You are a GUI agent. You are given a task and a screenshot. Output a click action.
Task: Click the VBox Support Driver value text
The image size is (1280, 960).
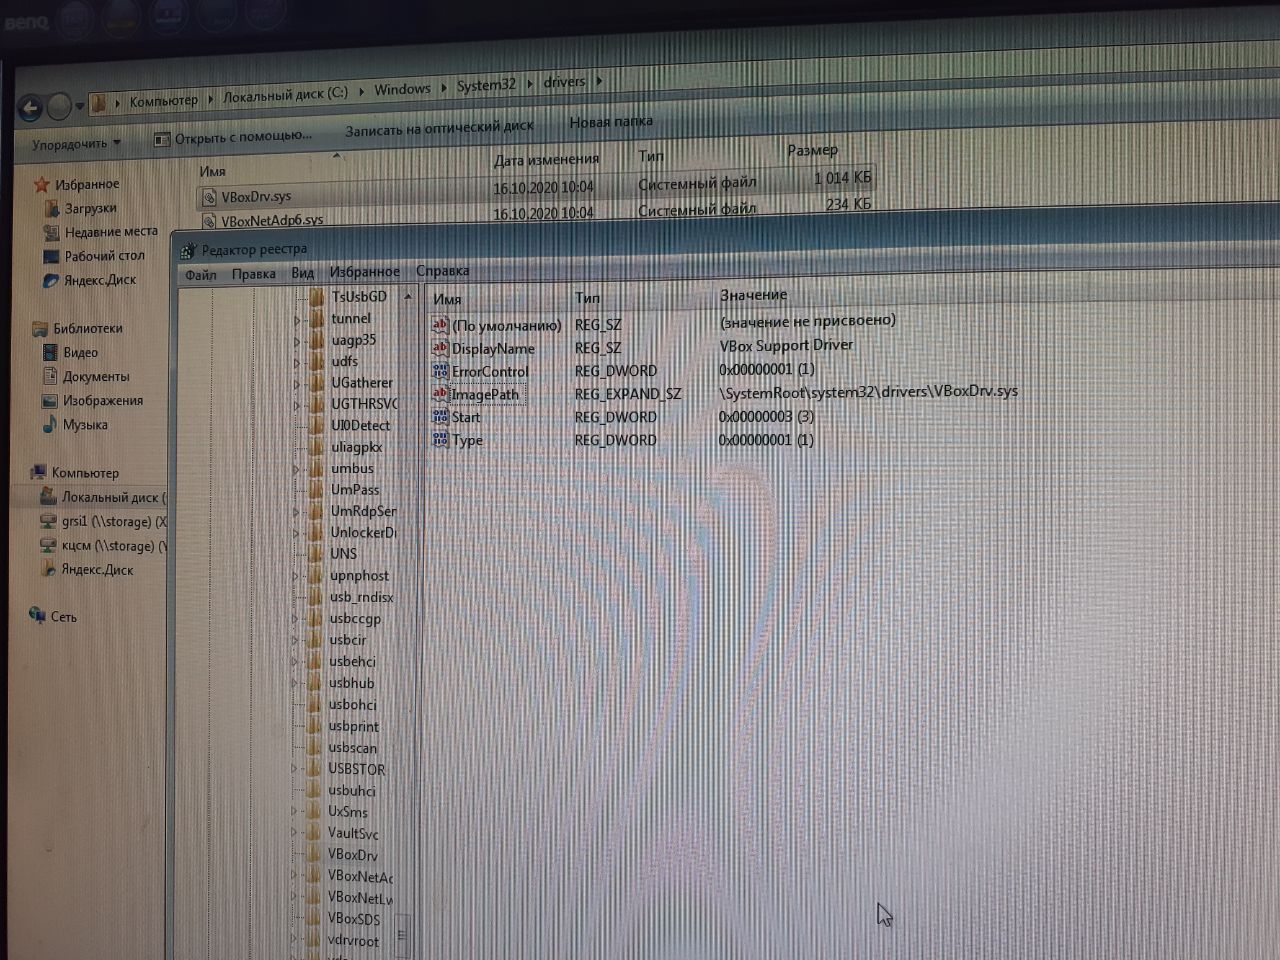tap(786, 345)
